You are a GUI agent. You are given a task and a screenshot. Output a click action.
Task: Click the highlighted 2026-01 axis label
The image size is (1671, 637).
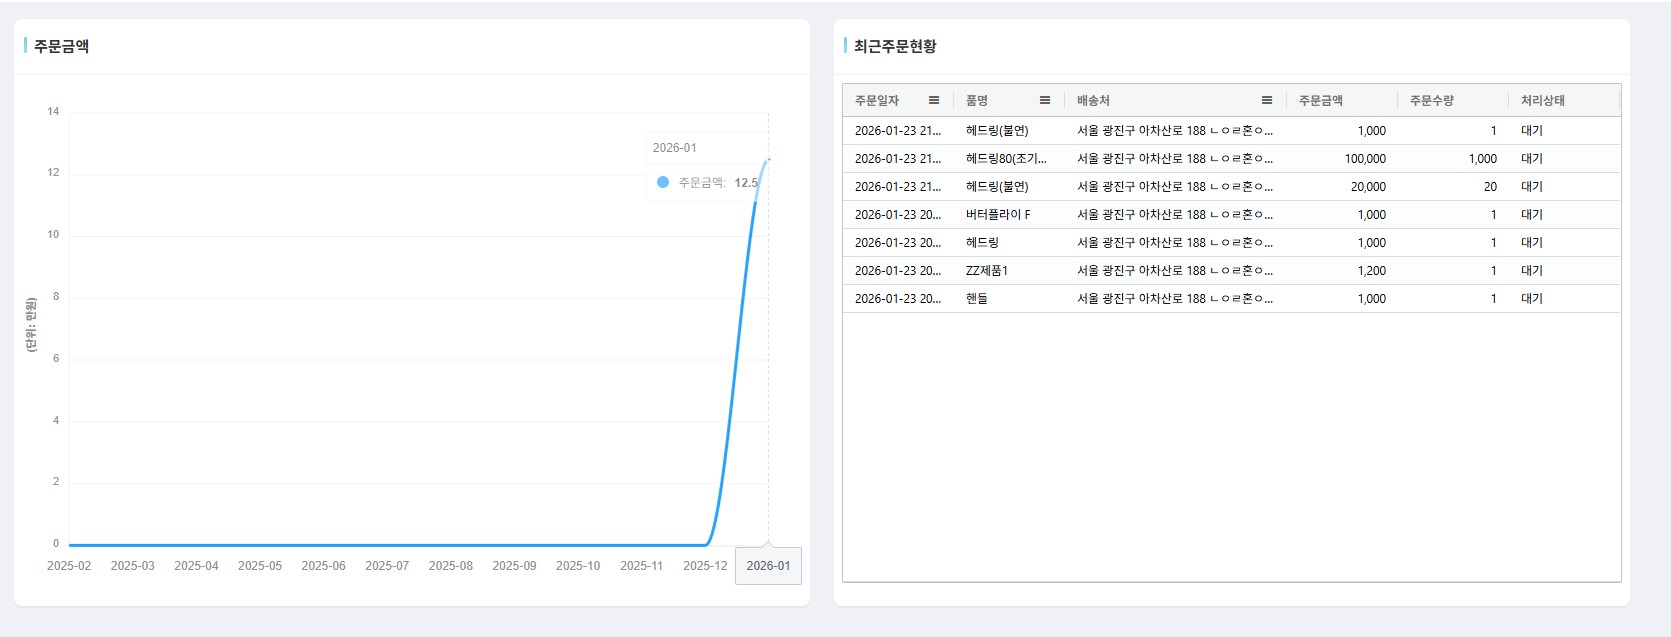click(768, 565)
